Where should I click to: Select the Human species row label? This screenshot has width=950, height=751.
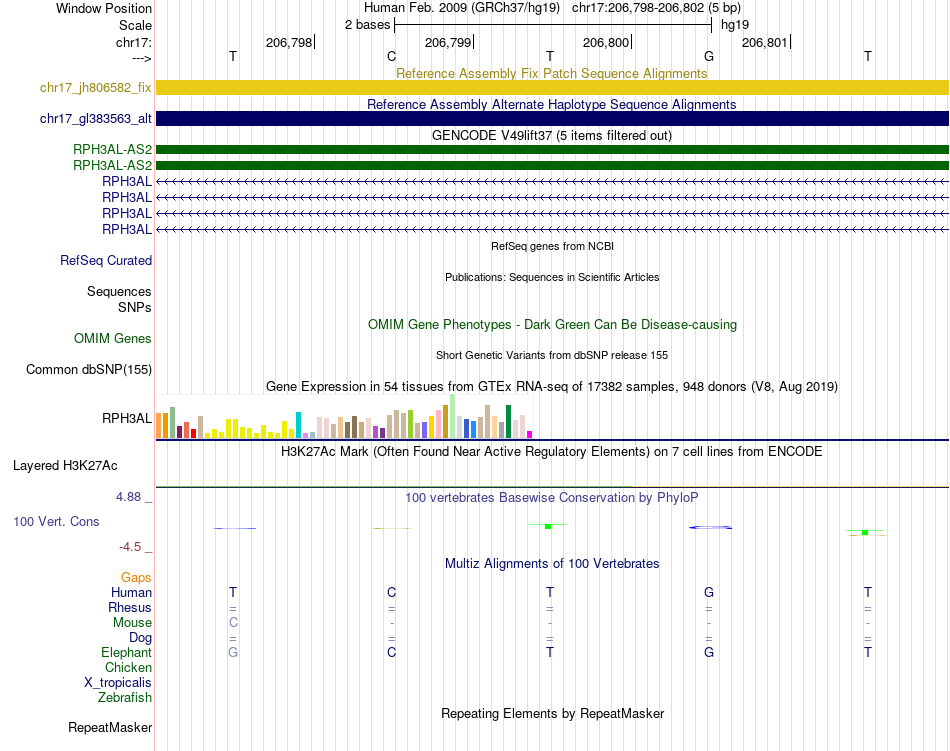131,592
